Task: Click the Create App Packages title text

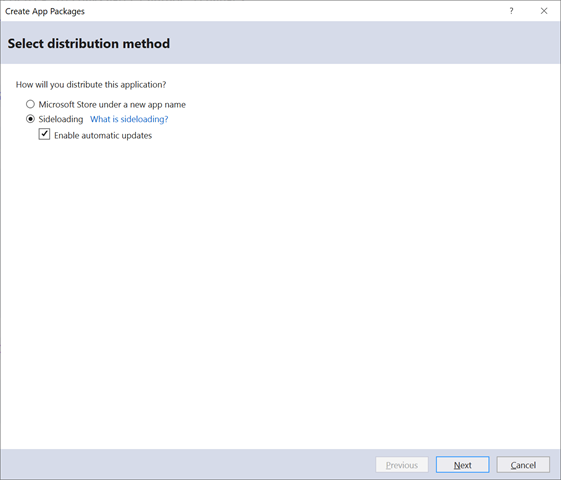Action: (x=45, y=11)
